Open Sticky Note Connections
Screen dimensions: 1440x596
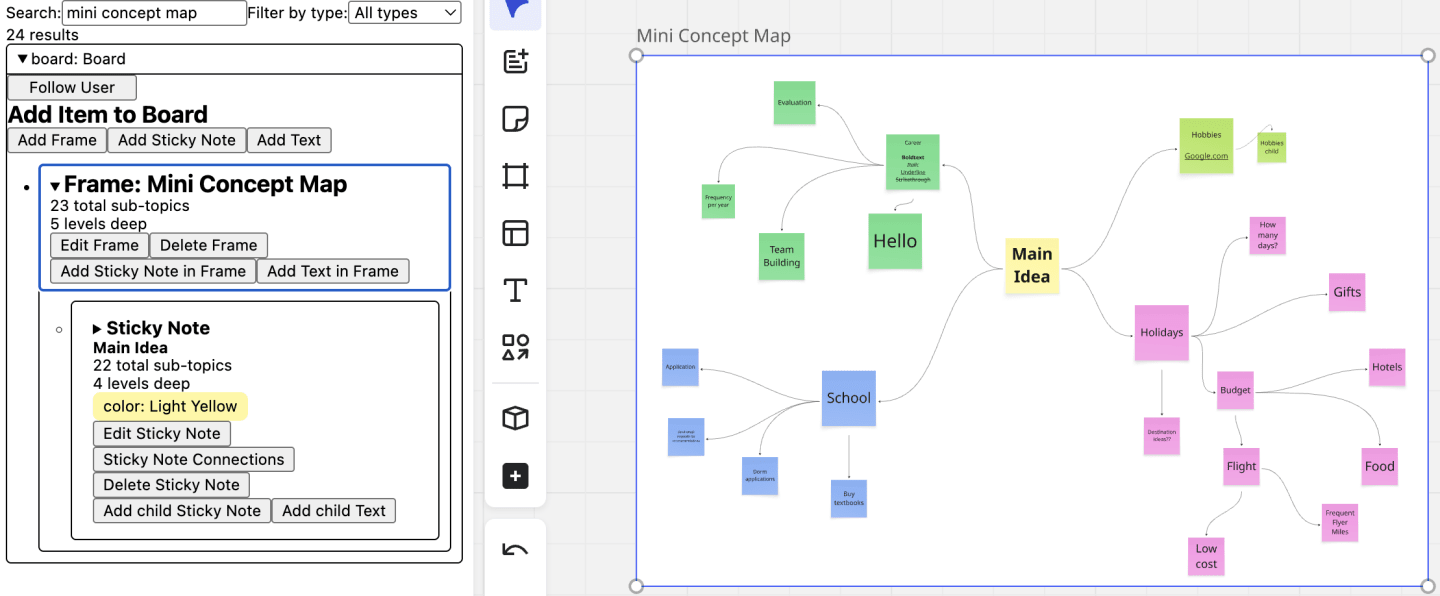[194, 459]
